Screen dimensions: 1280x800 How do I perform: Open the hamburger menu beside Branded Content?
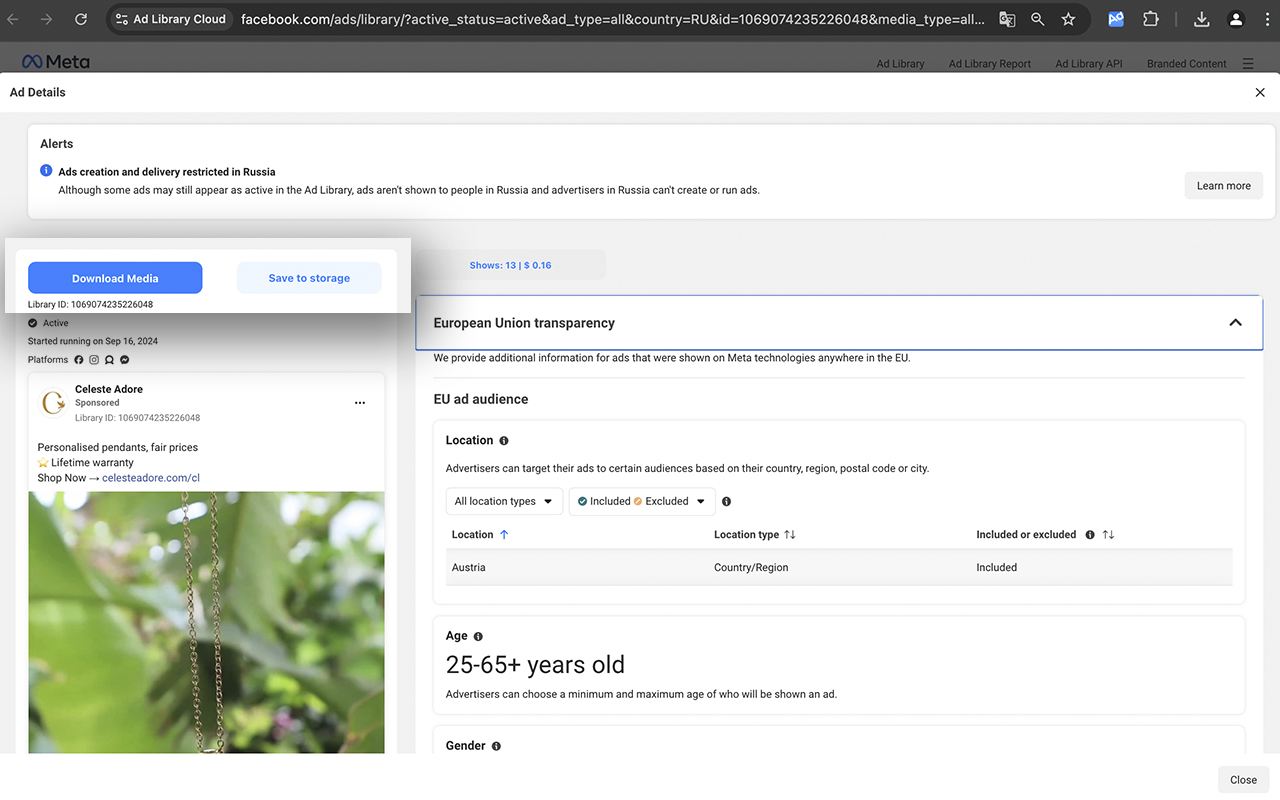point(1248,63)
